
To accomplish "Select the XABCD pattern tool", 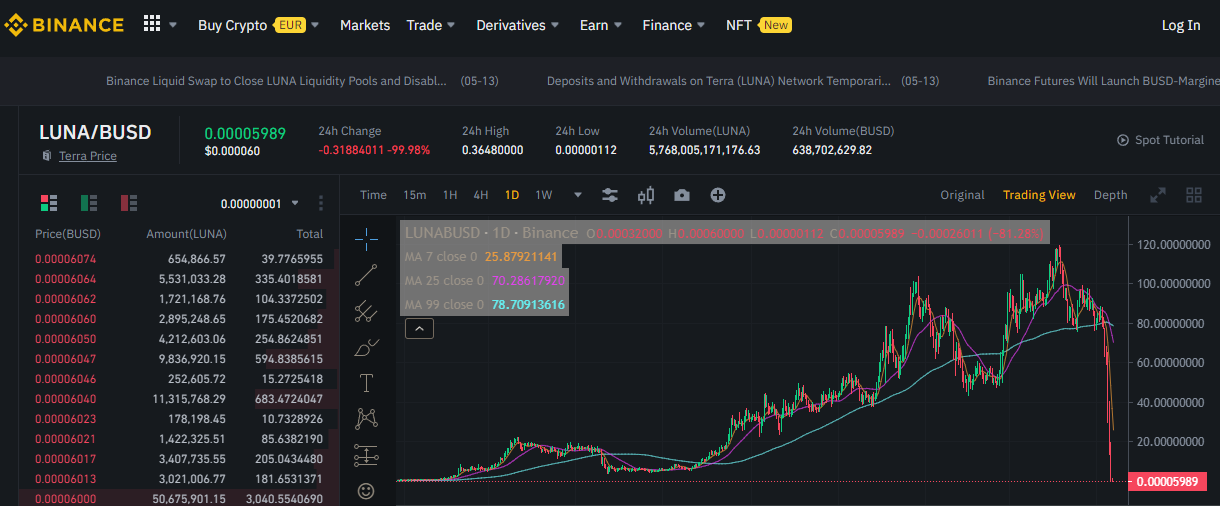I will coord(366,419).
